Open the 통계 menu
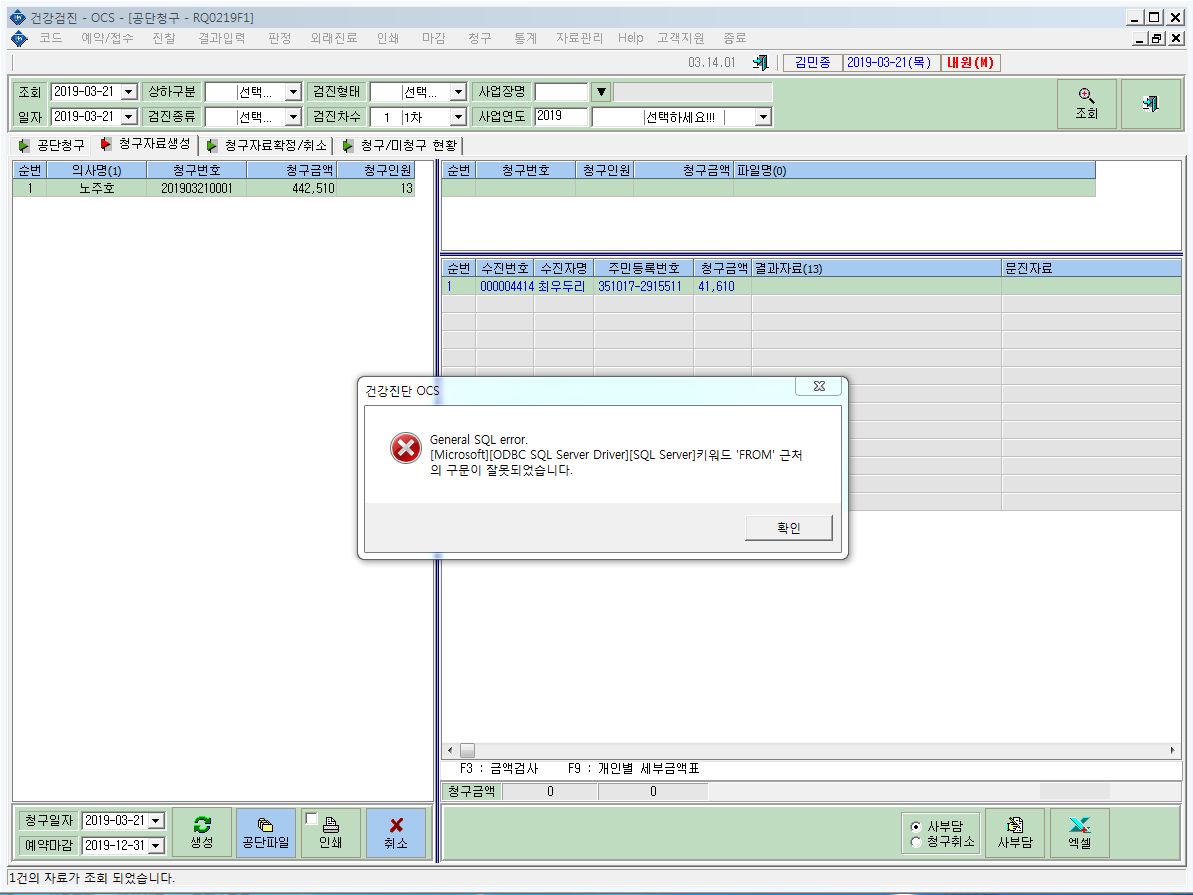1193x895 pixels. 525,38
